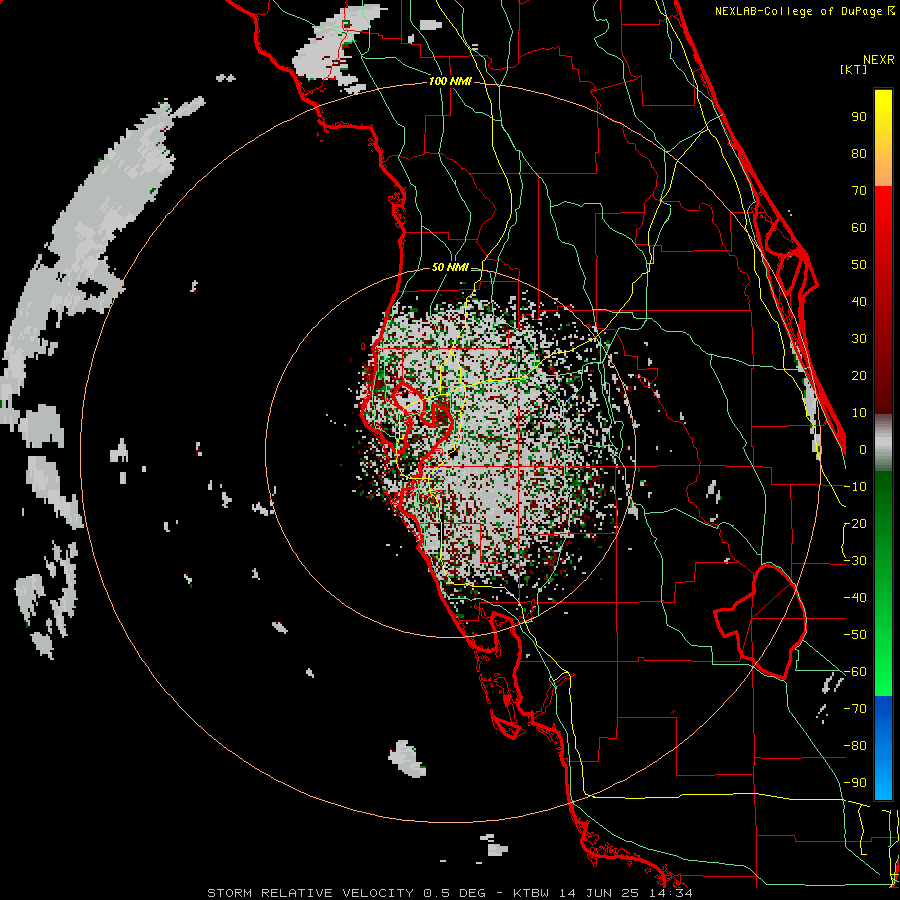Click the NEXR label above the color scale

click(x=879, y=60)
